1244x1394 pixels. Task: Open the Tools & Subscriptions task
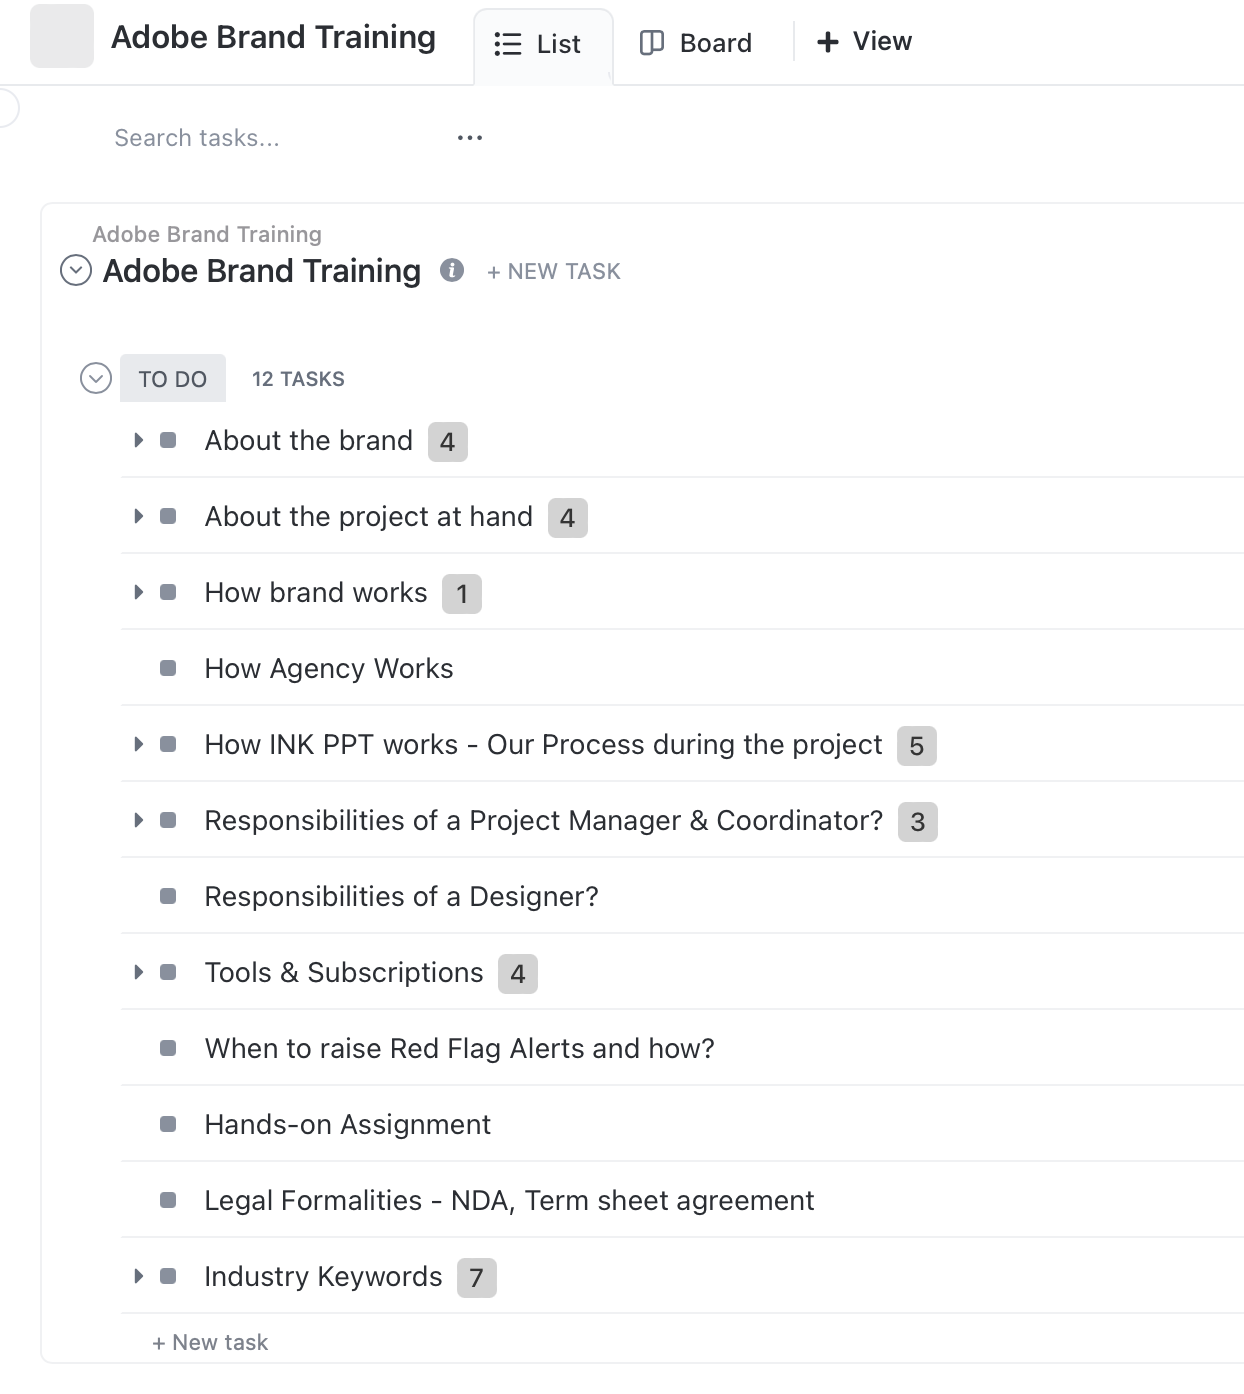coord(344,973)
